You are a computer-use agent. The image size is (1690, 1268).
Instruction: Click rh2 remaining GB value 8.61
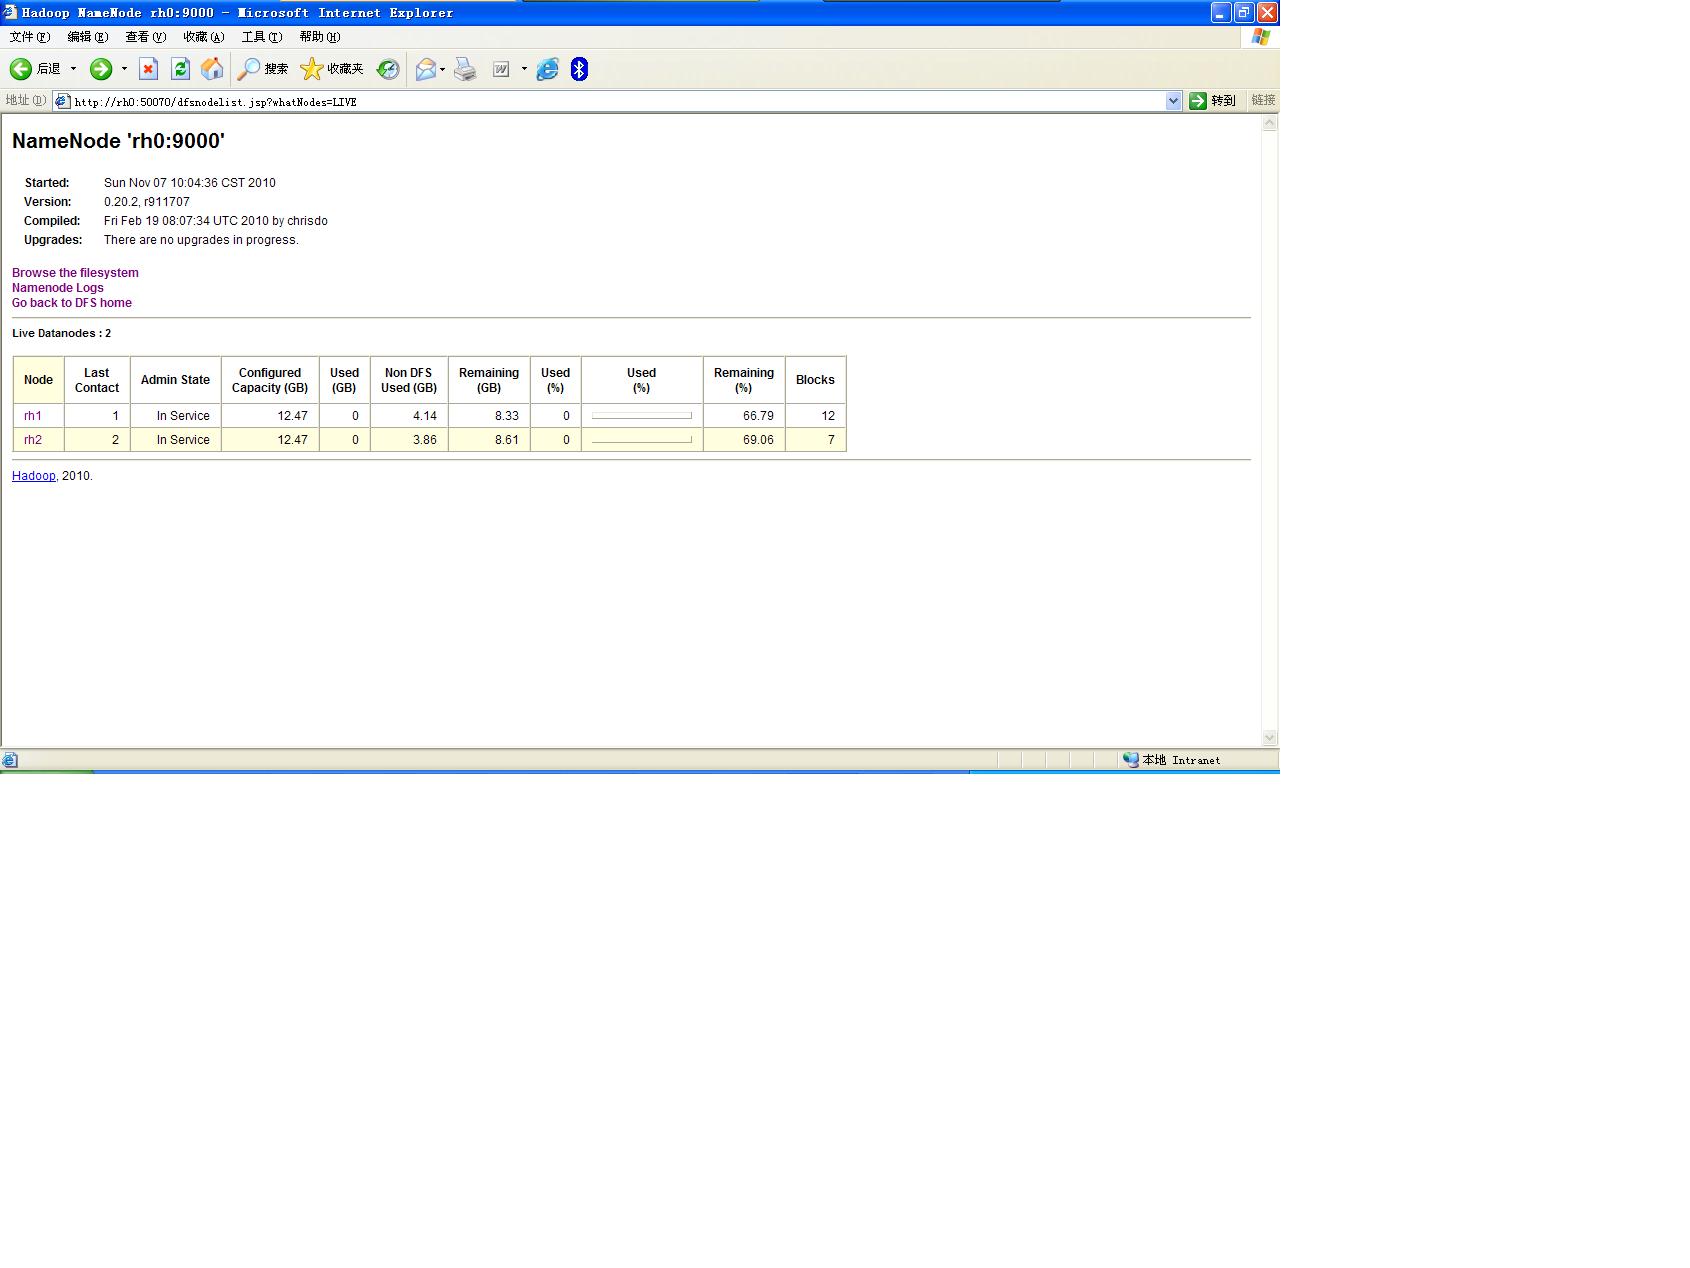point(507,440)
